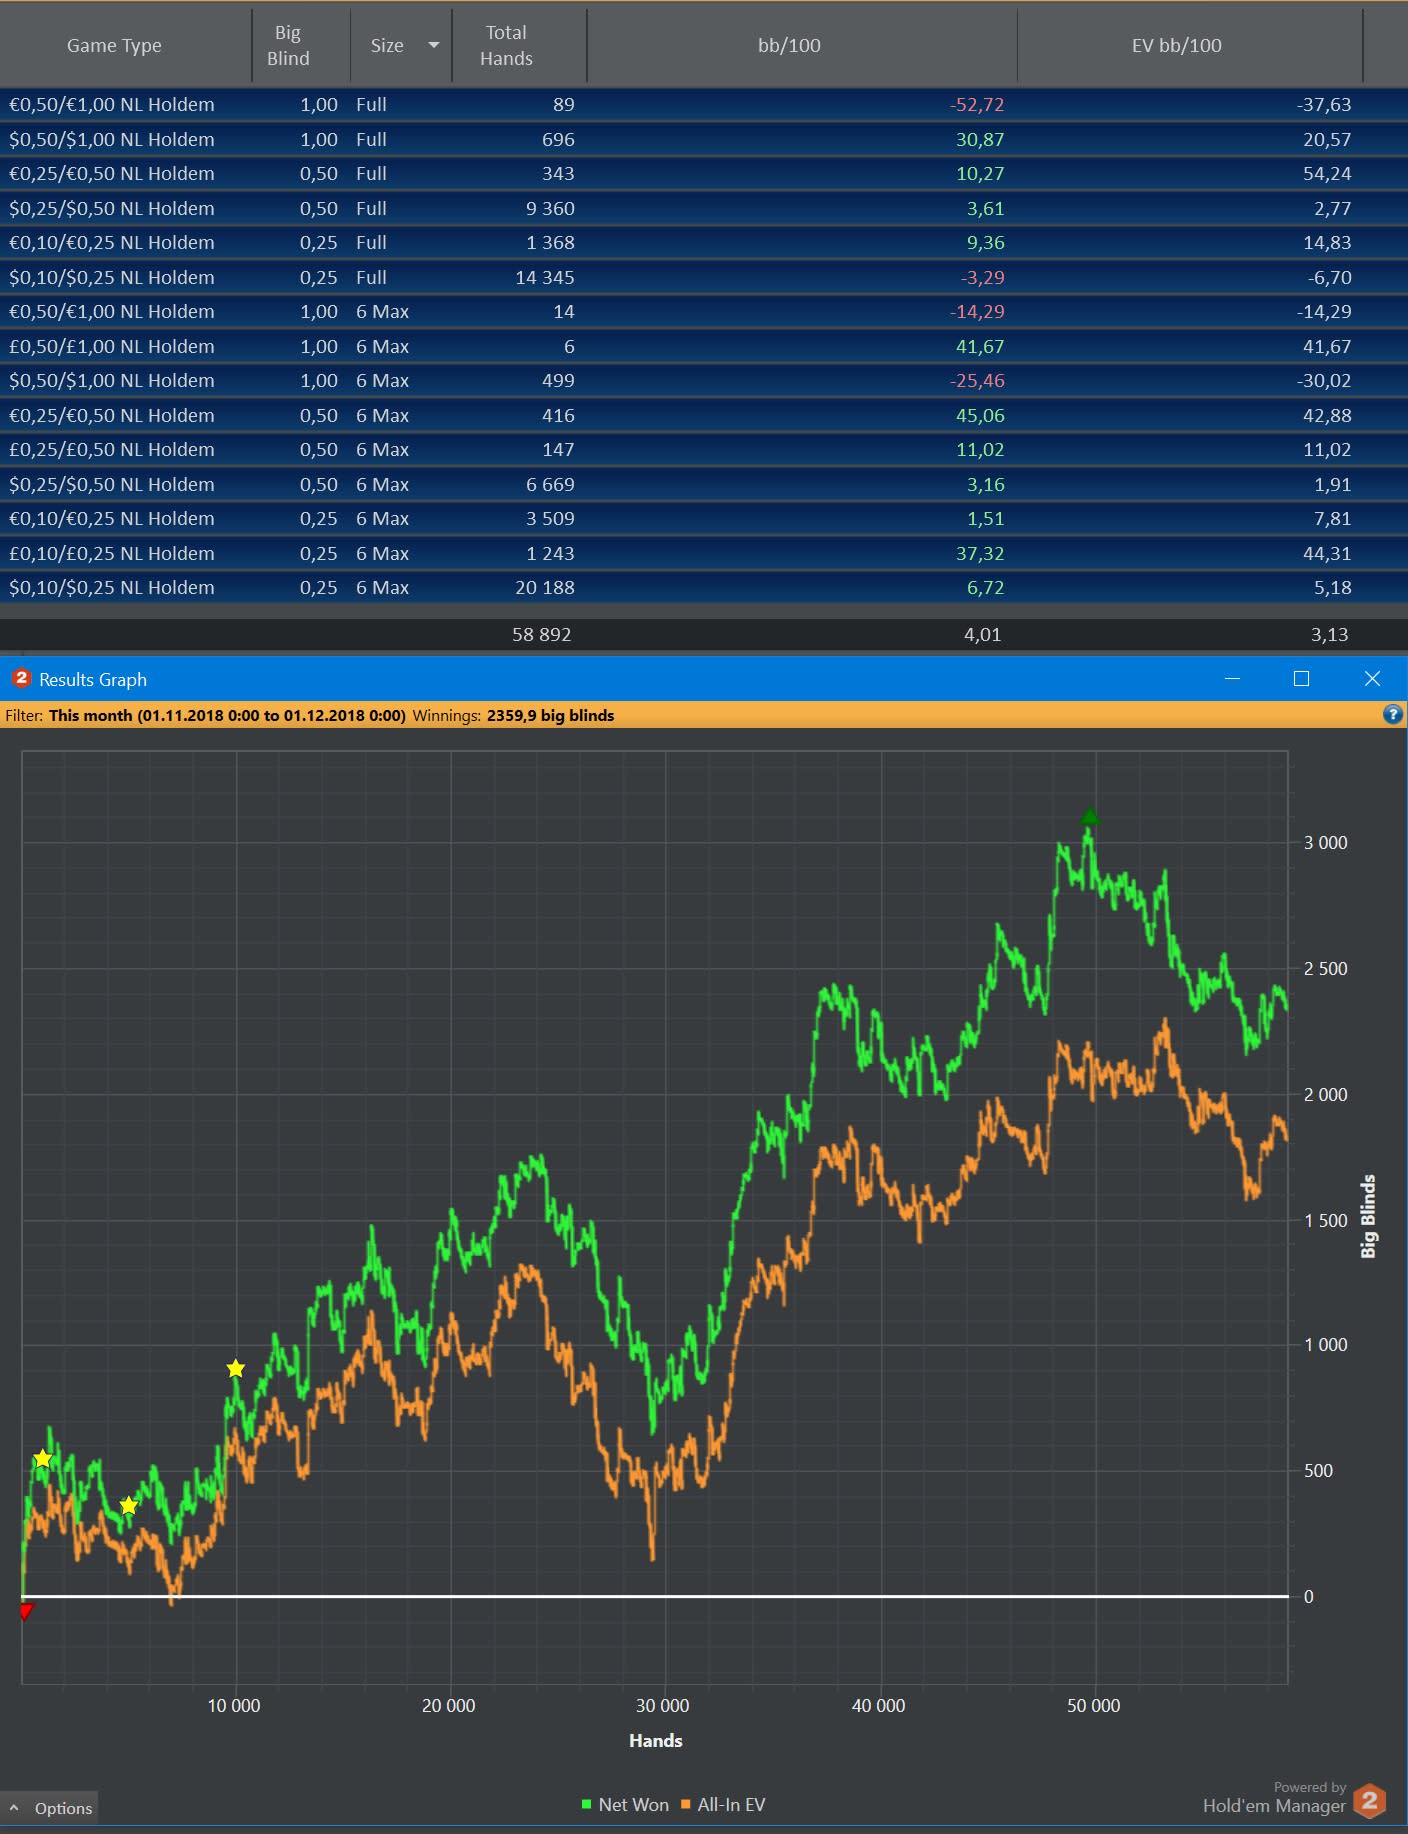The width and height of the screenshot is (1408, 1834).
Task: Select the £0,10/£0,25 NL Holdem 6 Max row
Action: [704, 553]
